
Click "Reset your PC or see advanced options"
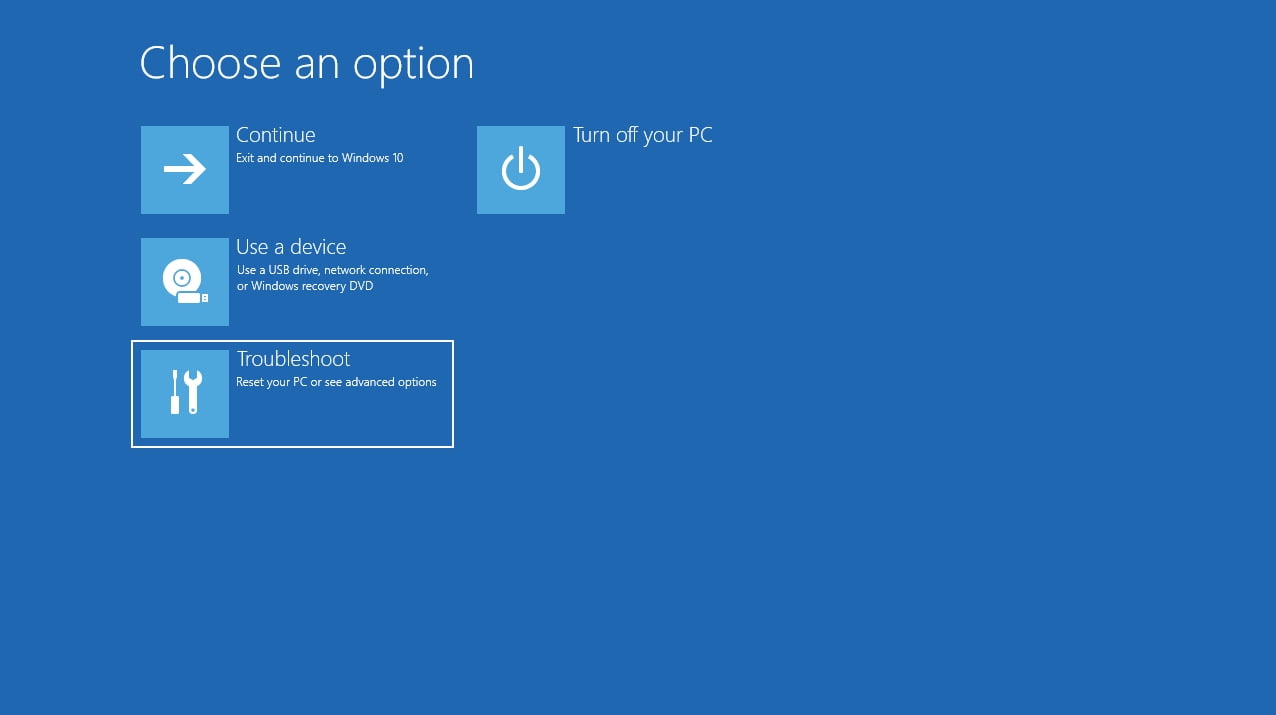tap(336, 382)
